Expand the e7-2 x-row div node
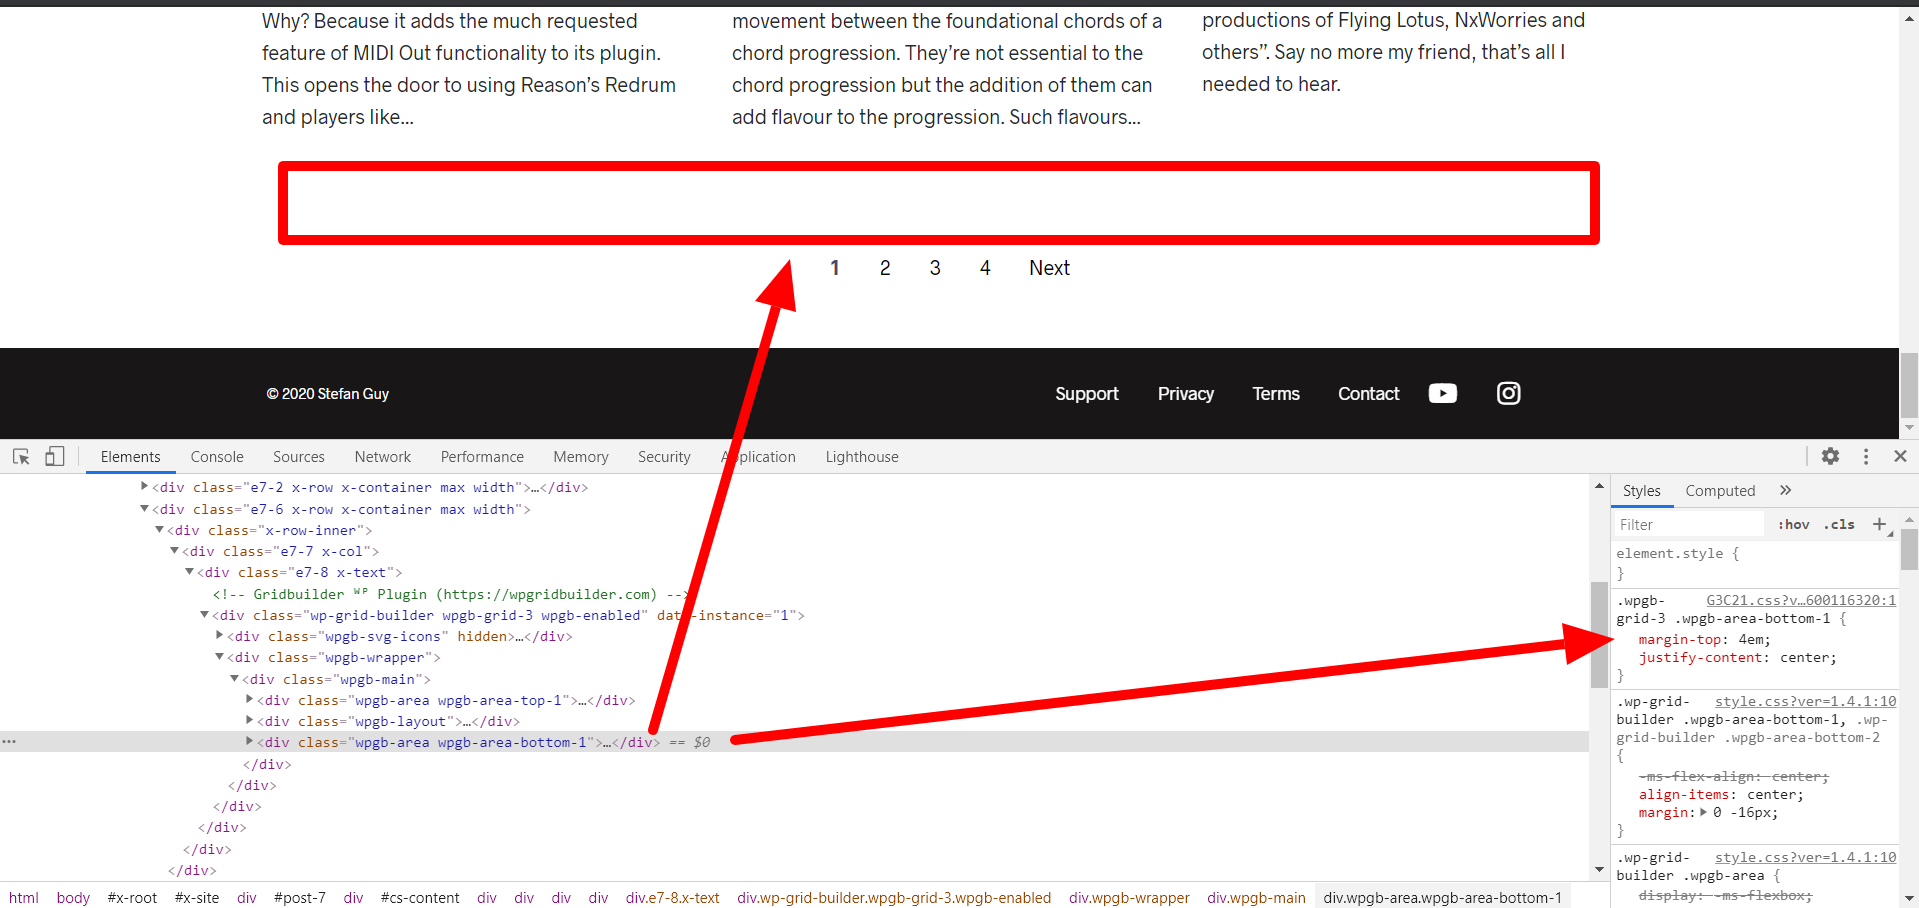This screenshot has height=908, width=1919. point(144,486)
